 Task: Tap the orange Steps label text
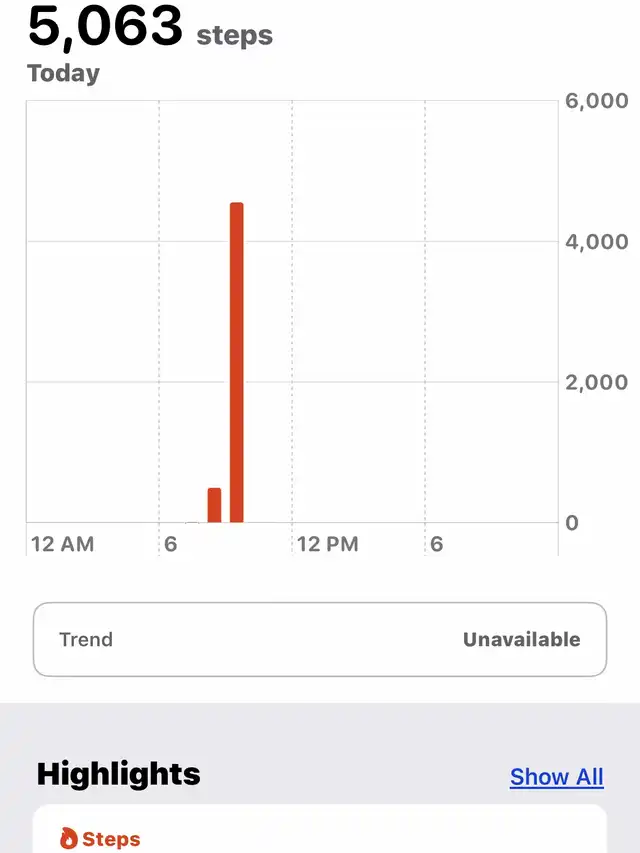111,839
